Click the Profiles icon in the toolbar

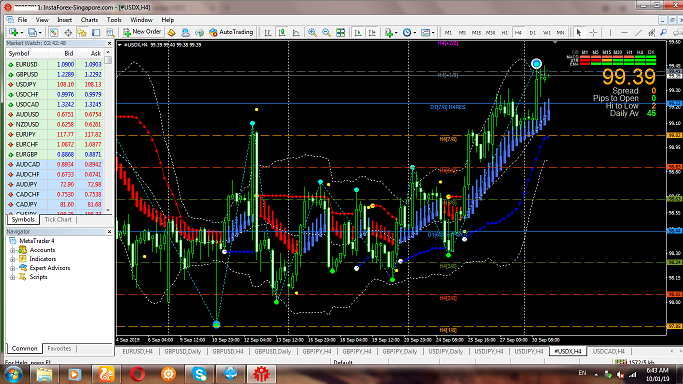pos(31,33)
